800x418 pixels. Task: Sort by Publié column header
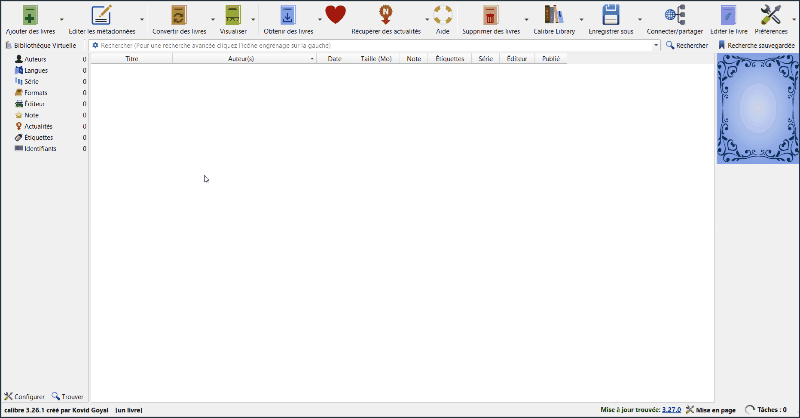(551, 59)
